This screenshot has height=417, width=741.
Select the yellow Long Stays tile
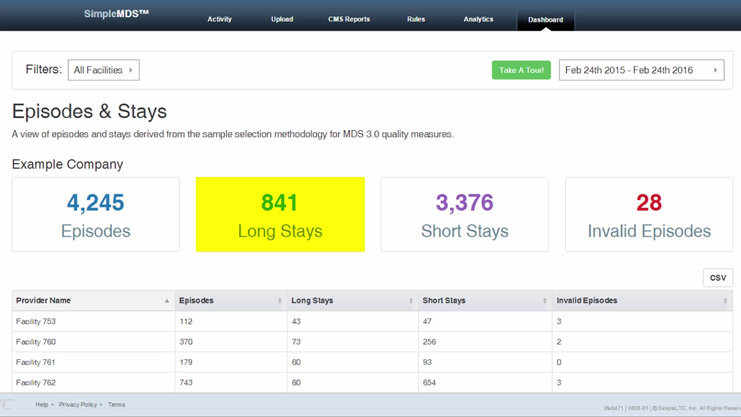(x=280, y=214)
